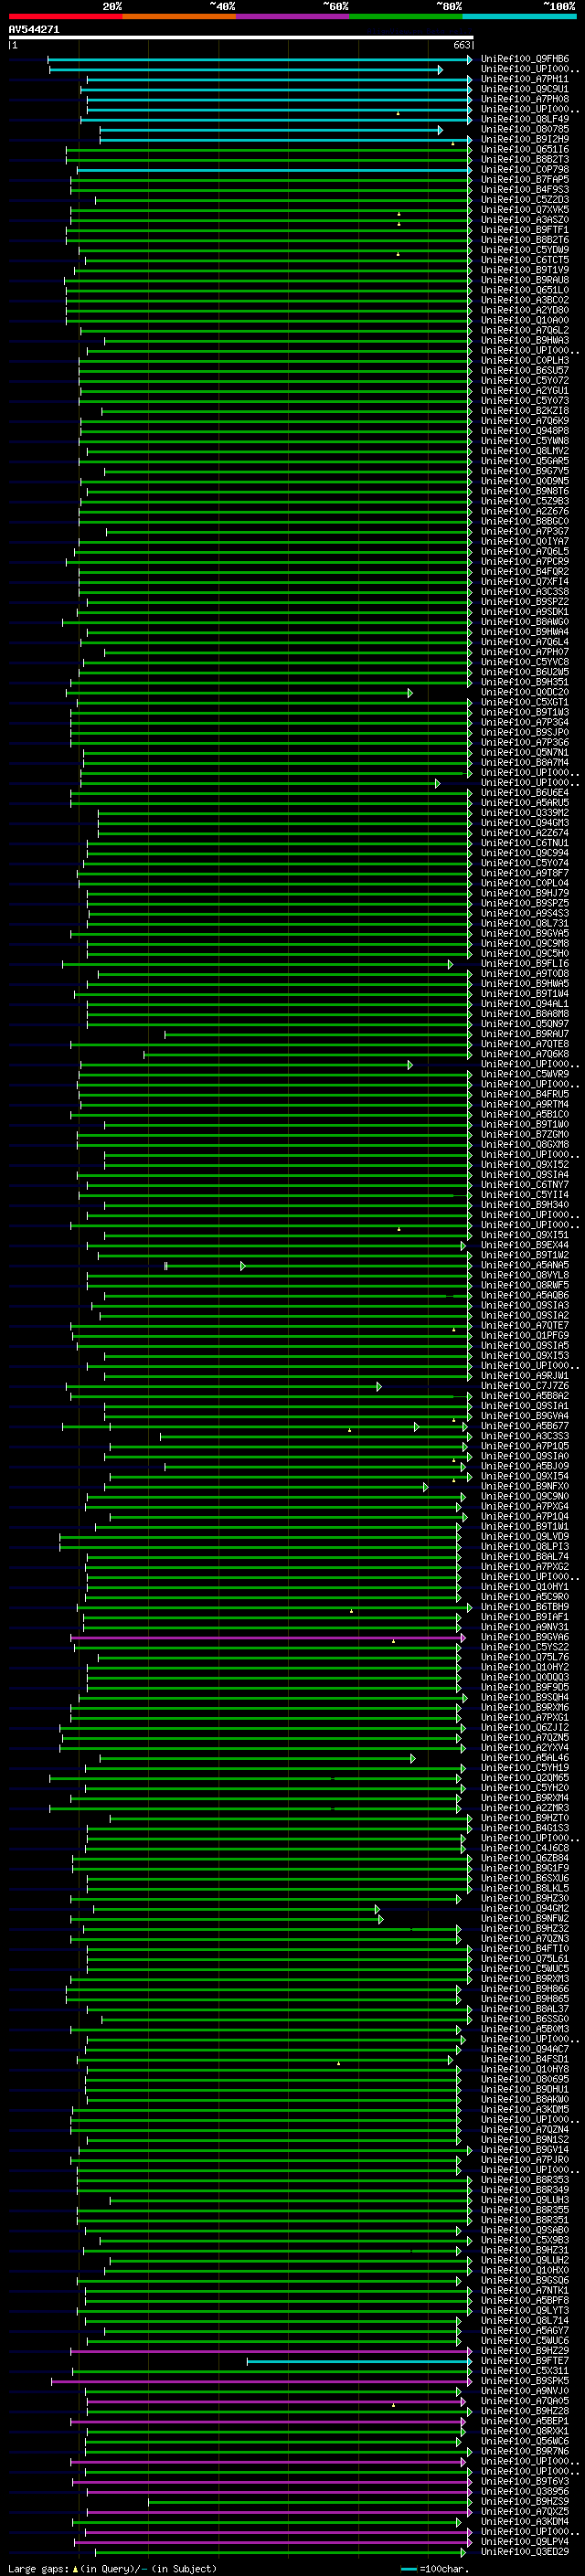
Task: Open hit UniRef100_A7PH11
Action: coord(525,79)
